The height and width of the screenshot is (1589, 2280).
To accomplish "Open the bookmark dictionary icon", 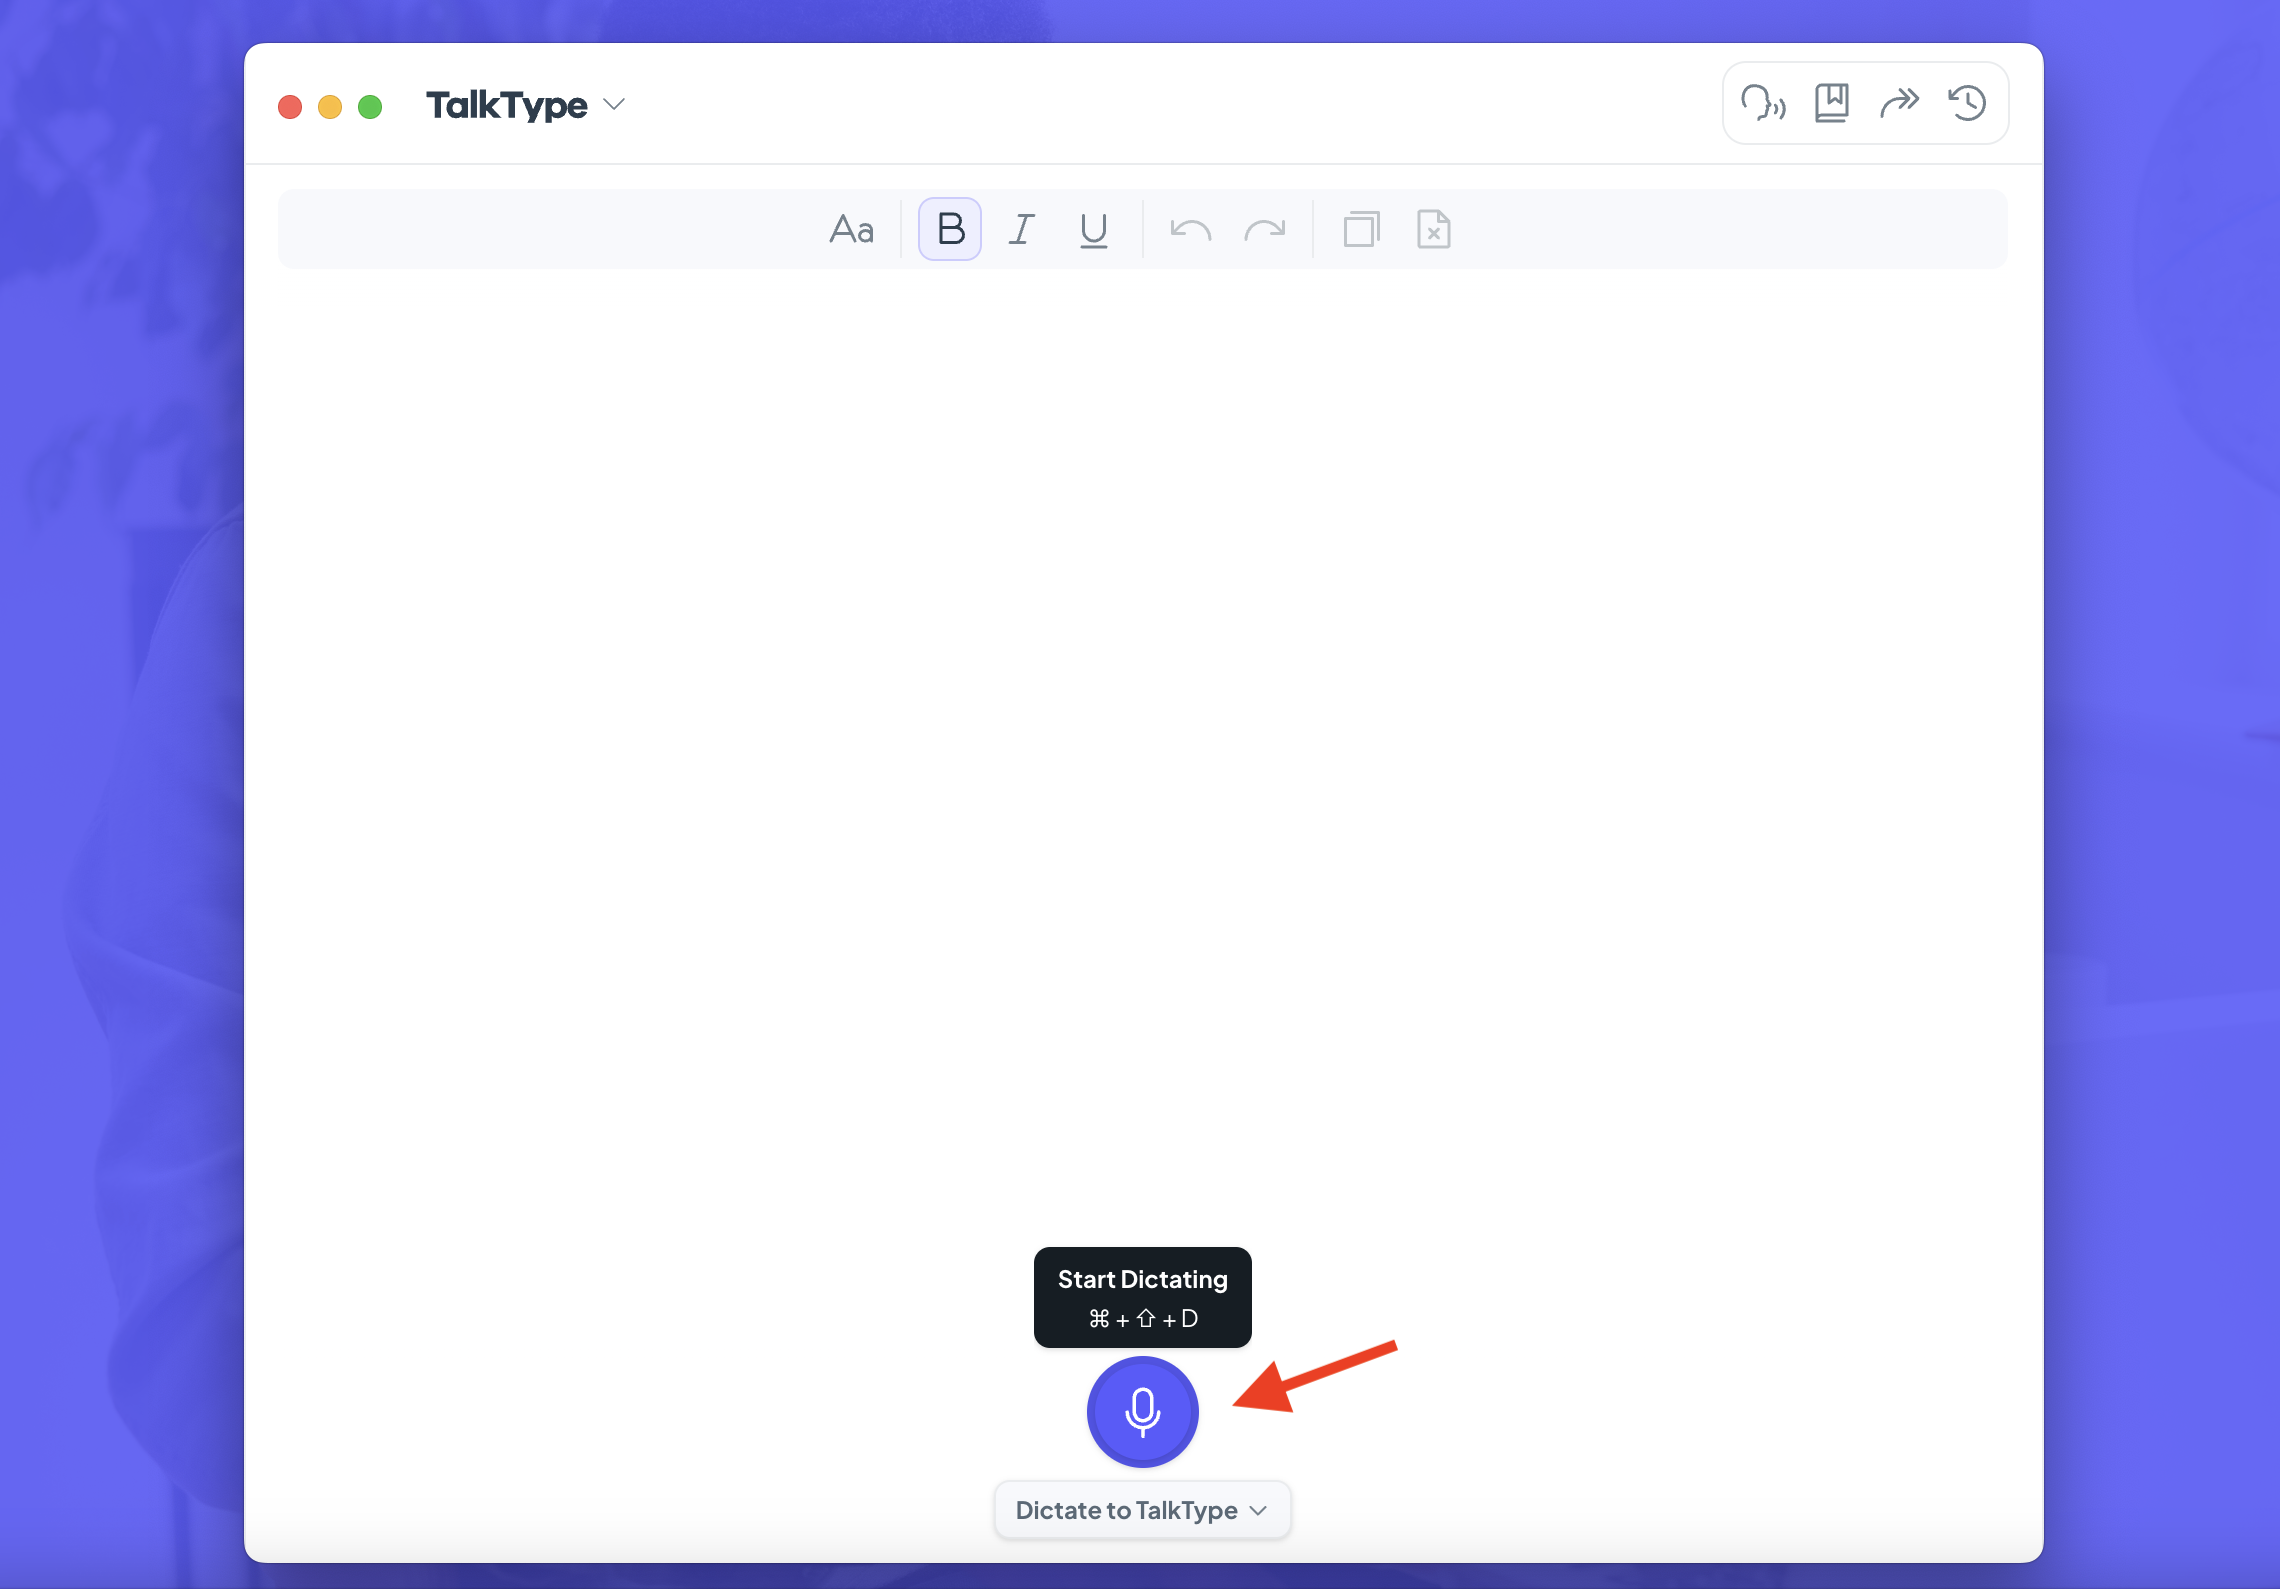I will [x=1831, y=103].
